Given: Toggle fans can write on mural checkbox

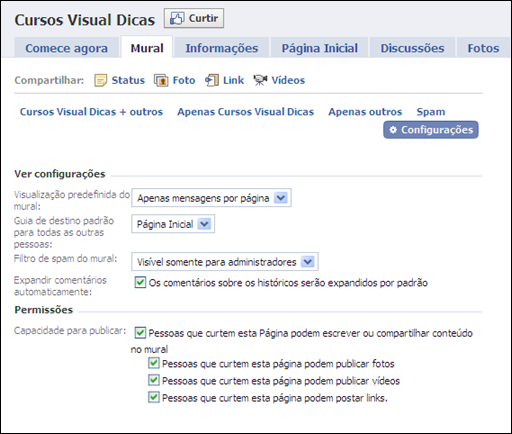Looking at the screenshot, I should pos(140,332).
